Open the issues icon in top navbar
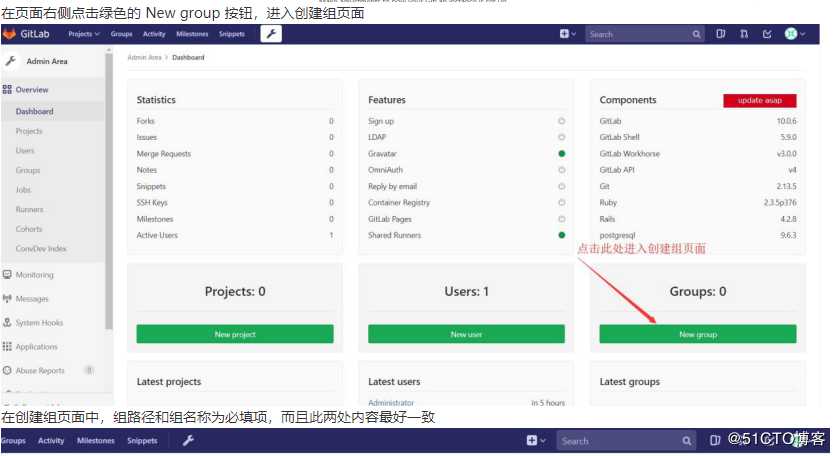The image size is (836, 456). pos(720,34)
